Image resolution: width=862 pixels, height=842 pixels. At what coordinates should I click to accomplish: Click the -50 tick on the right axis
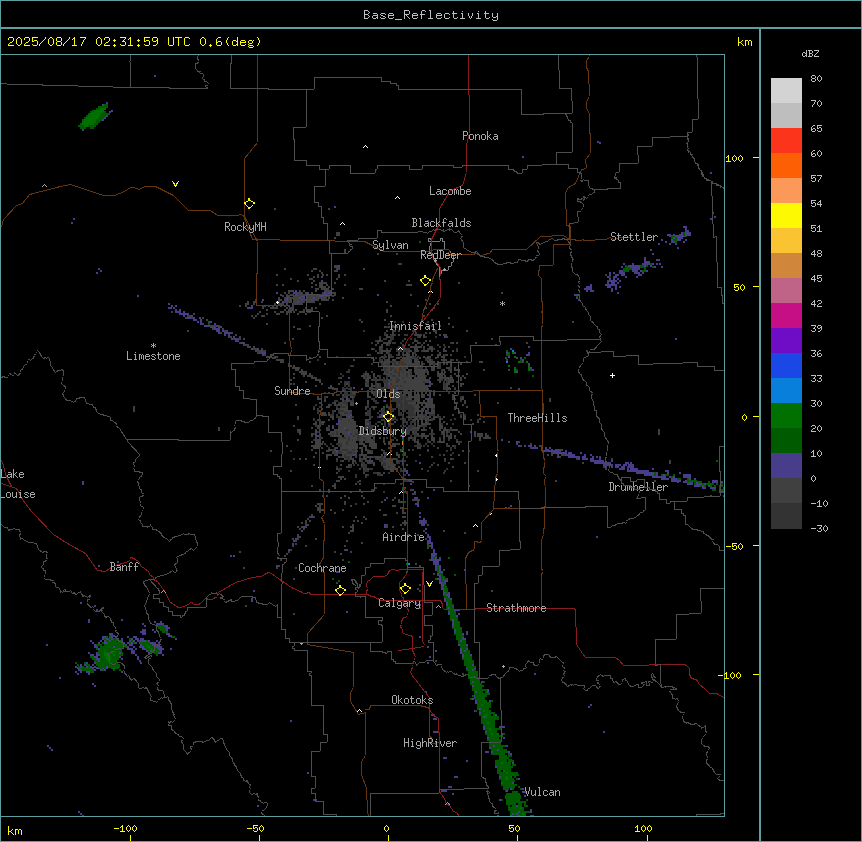click(734, 546)
